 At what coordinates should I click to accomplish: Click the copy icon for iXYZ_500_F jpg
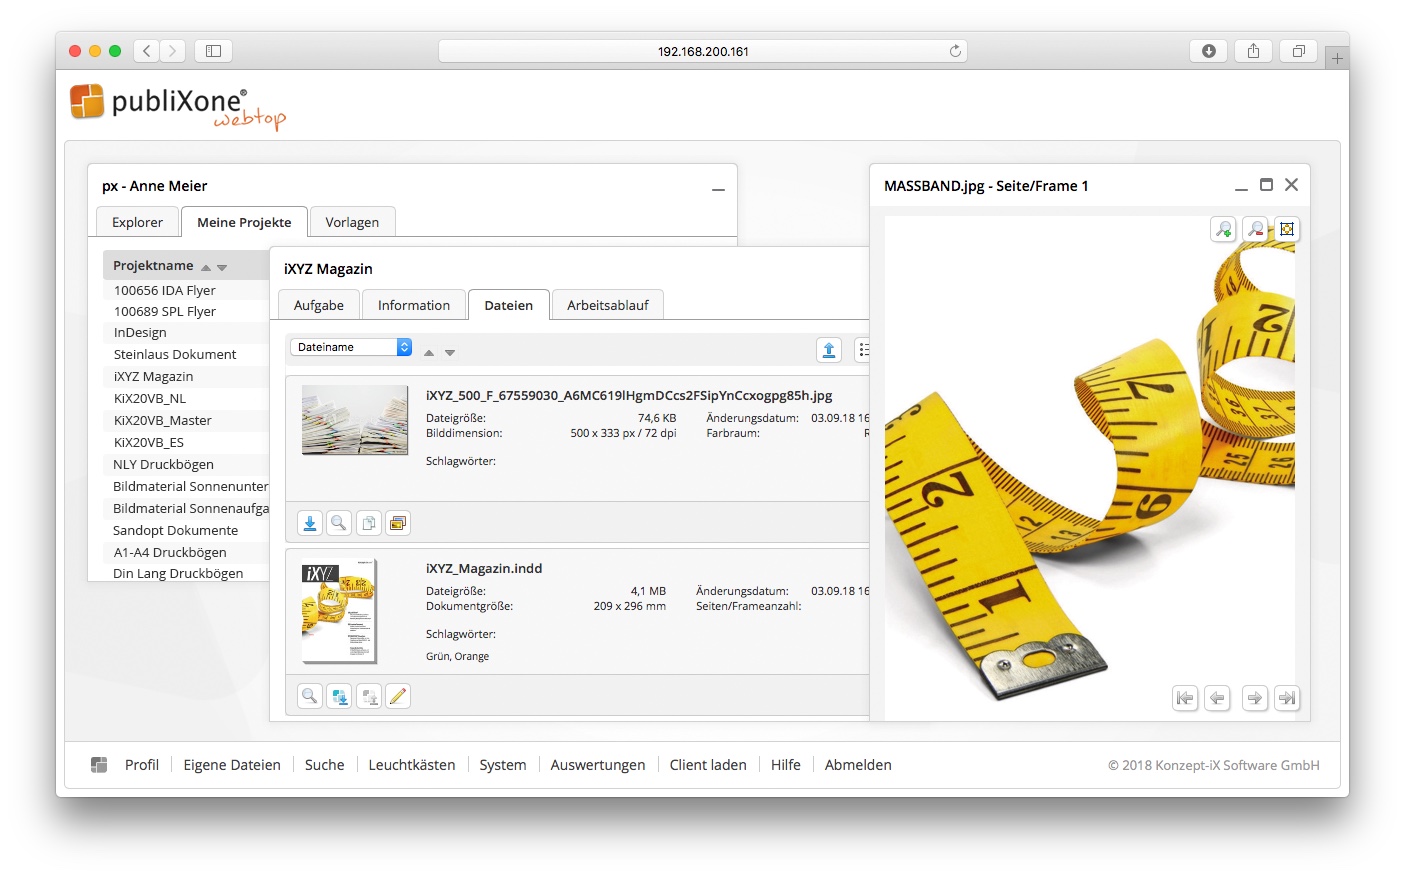click(x=369, y=523)
